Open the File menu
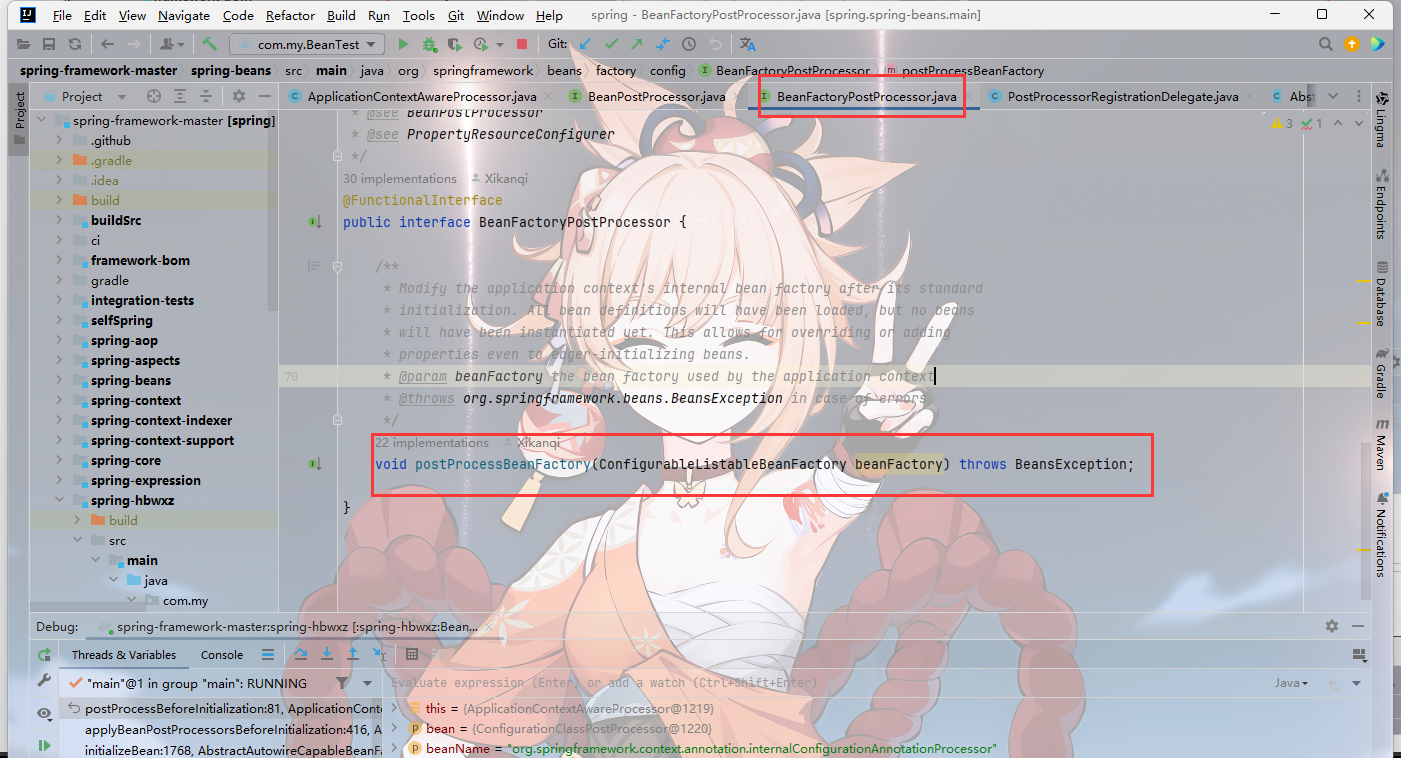 pyautogui.click(x=61, y=16)
